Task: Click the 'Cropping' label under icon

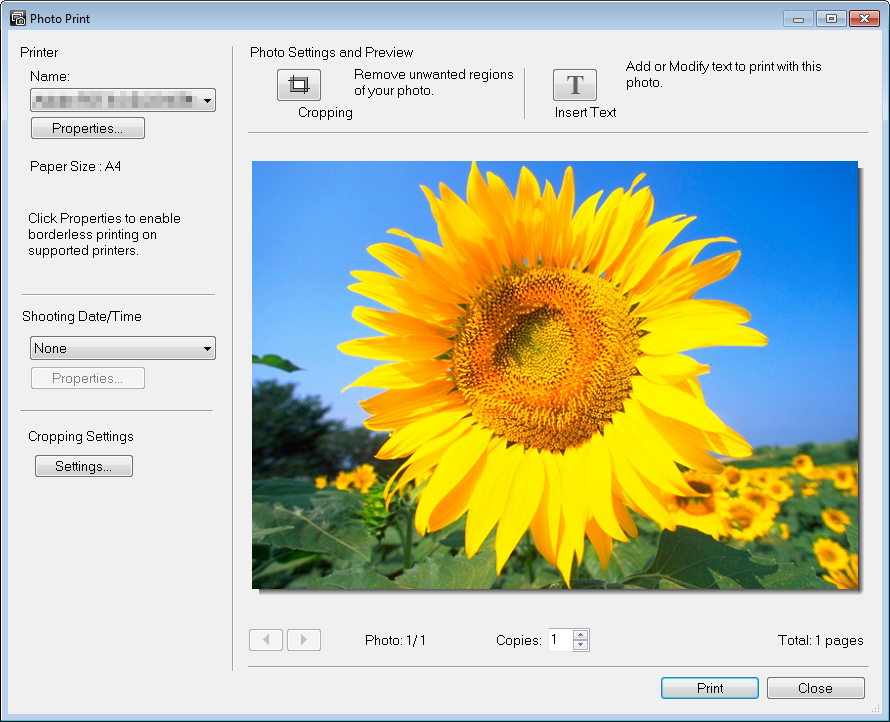Action: 325,112
